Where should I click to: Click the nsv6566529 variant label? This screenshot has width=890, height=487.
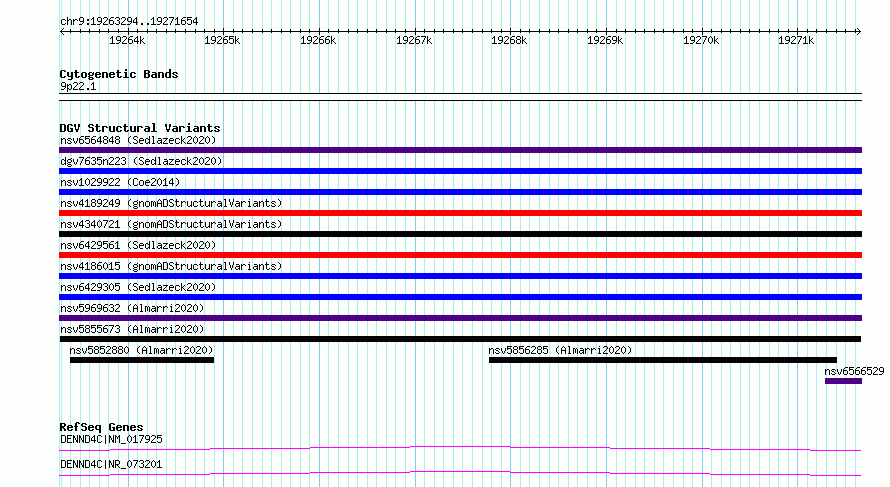pyautogui.click(x=854, y=371)
